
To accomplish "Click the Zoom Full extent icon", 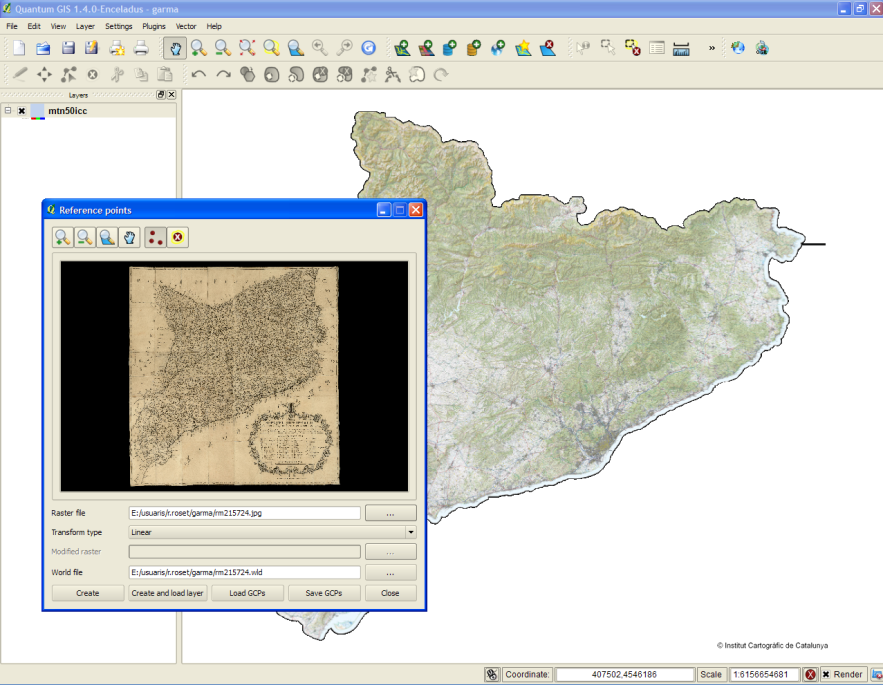I will click(247, 48).
